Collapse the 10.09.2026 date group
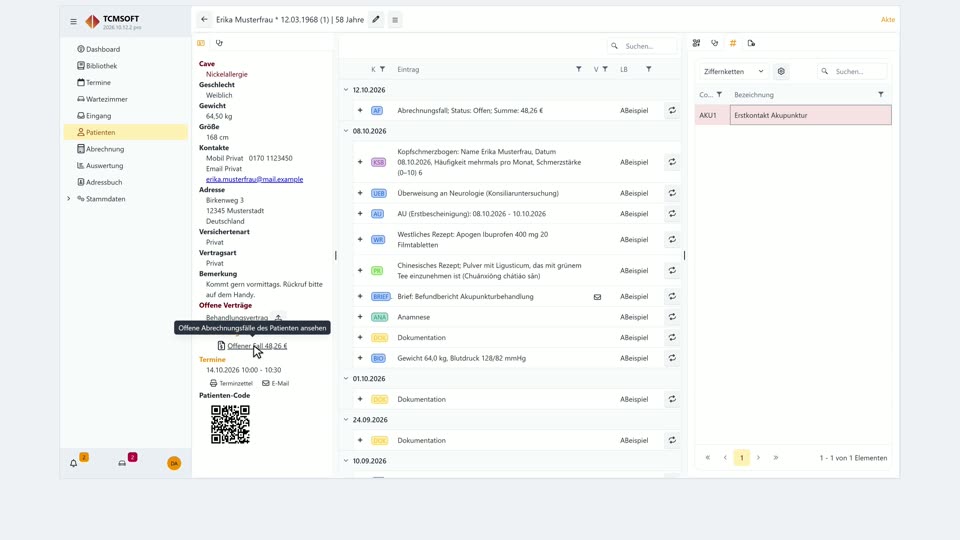 coord(346,461)
